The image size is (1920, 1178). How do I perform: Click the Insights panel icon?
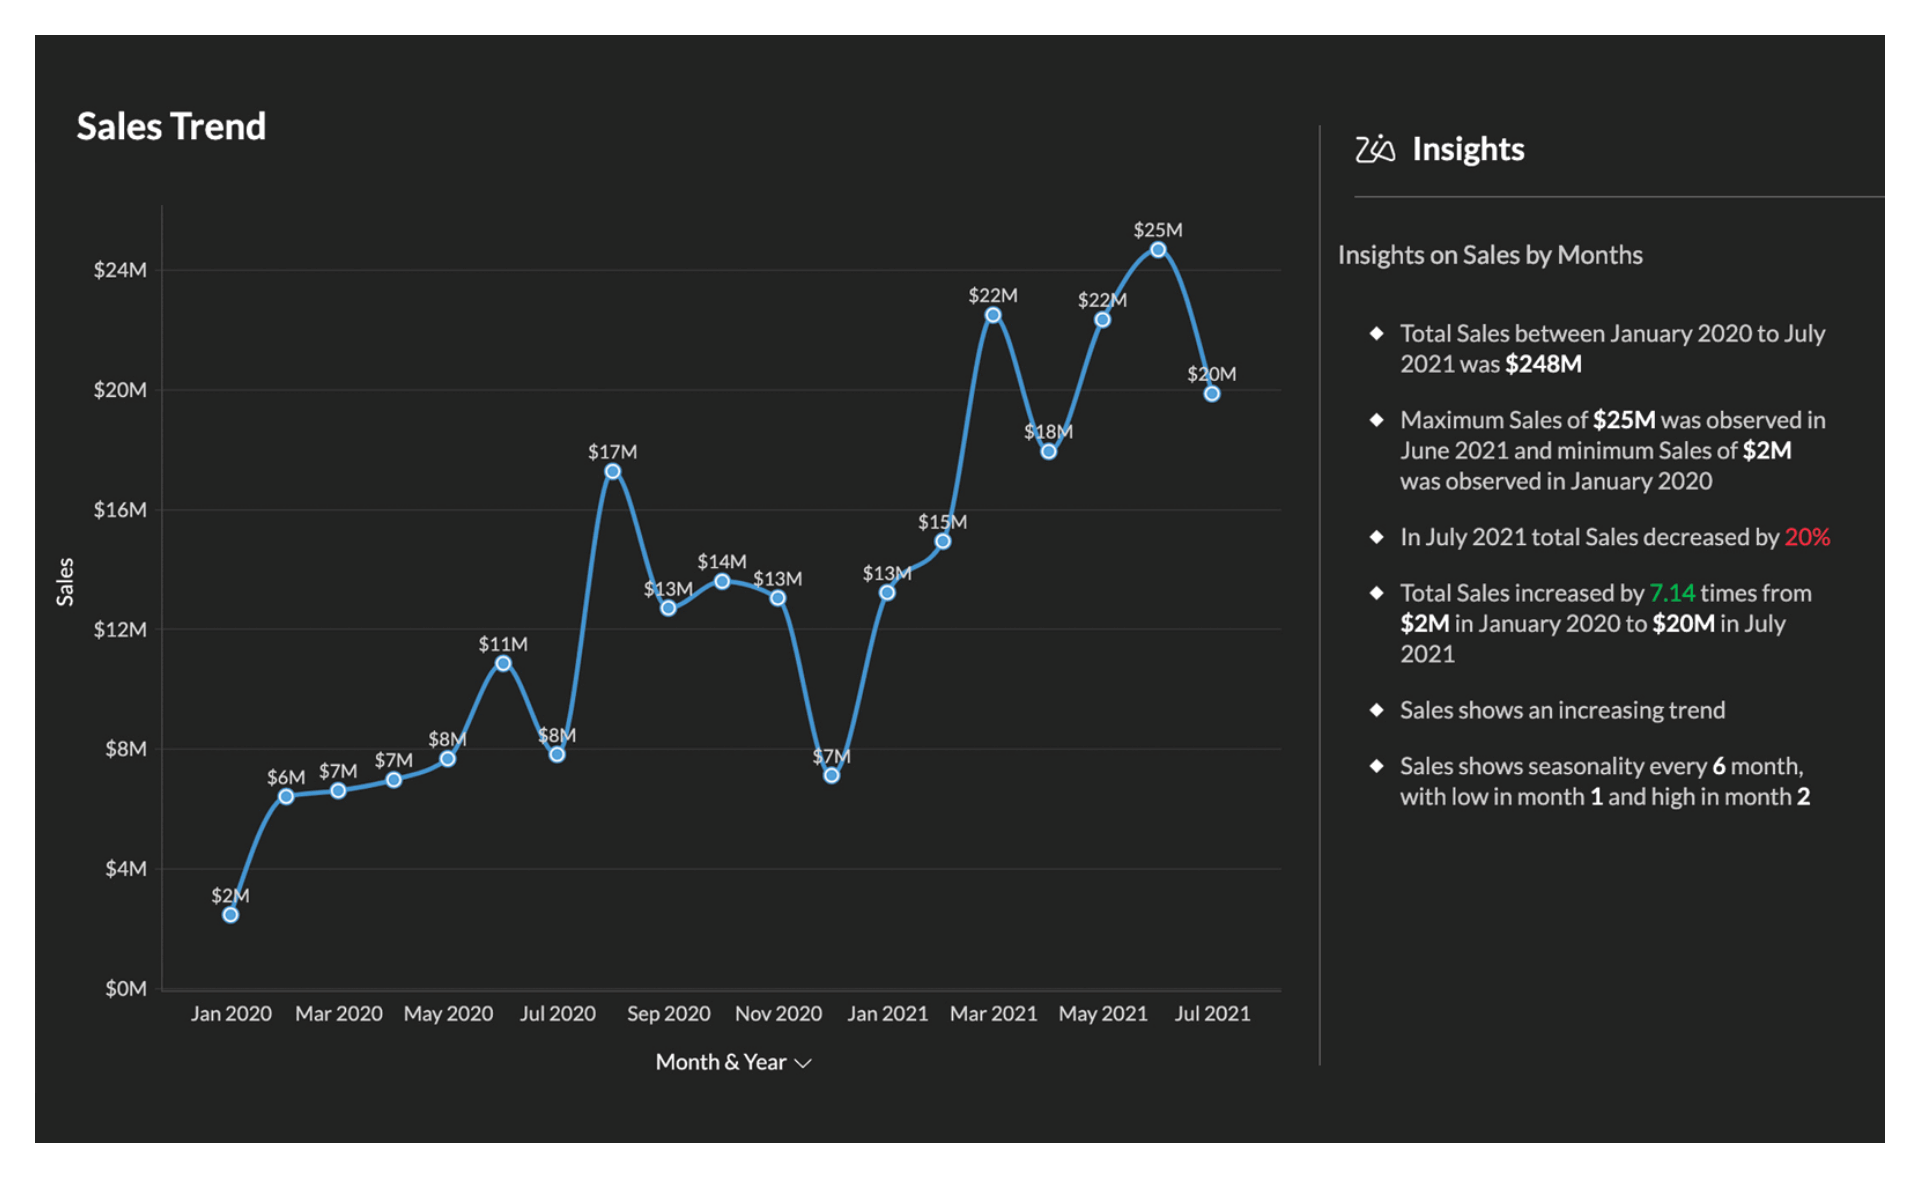(x=1374, y=149)
